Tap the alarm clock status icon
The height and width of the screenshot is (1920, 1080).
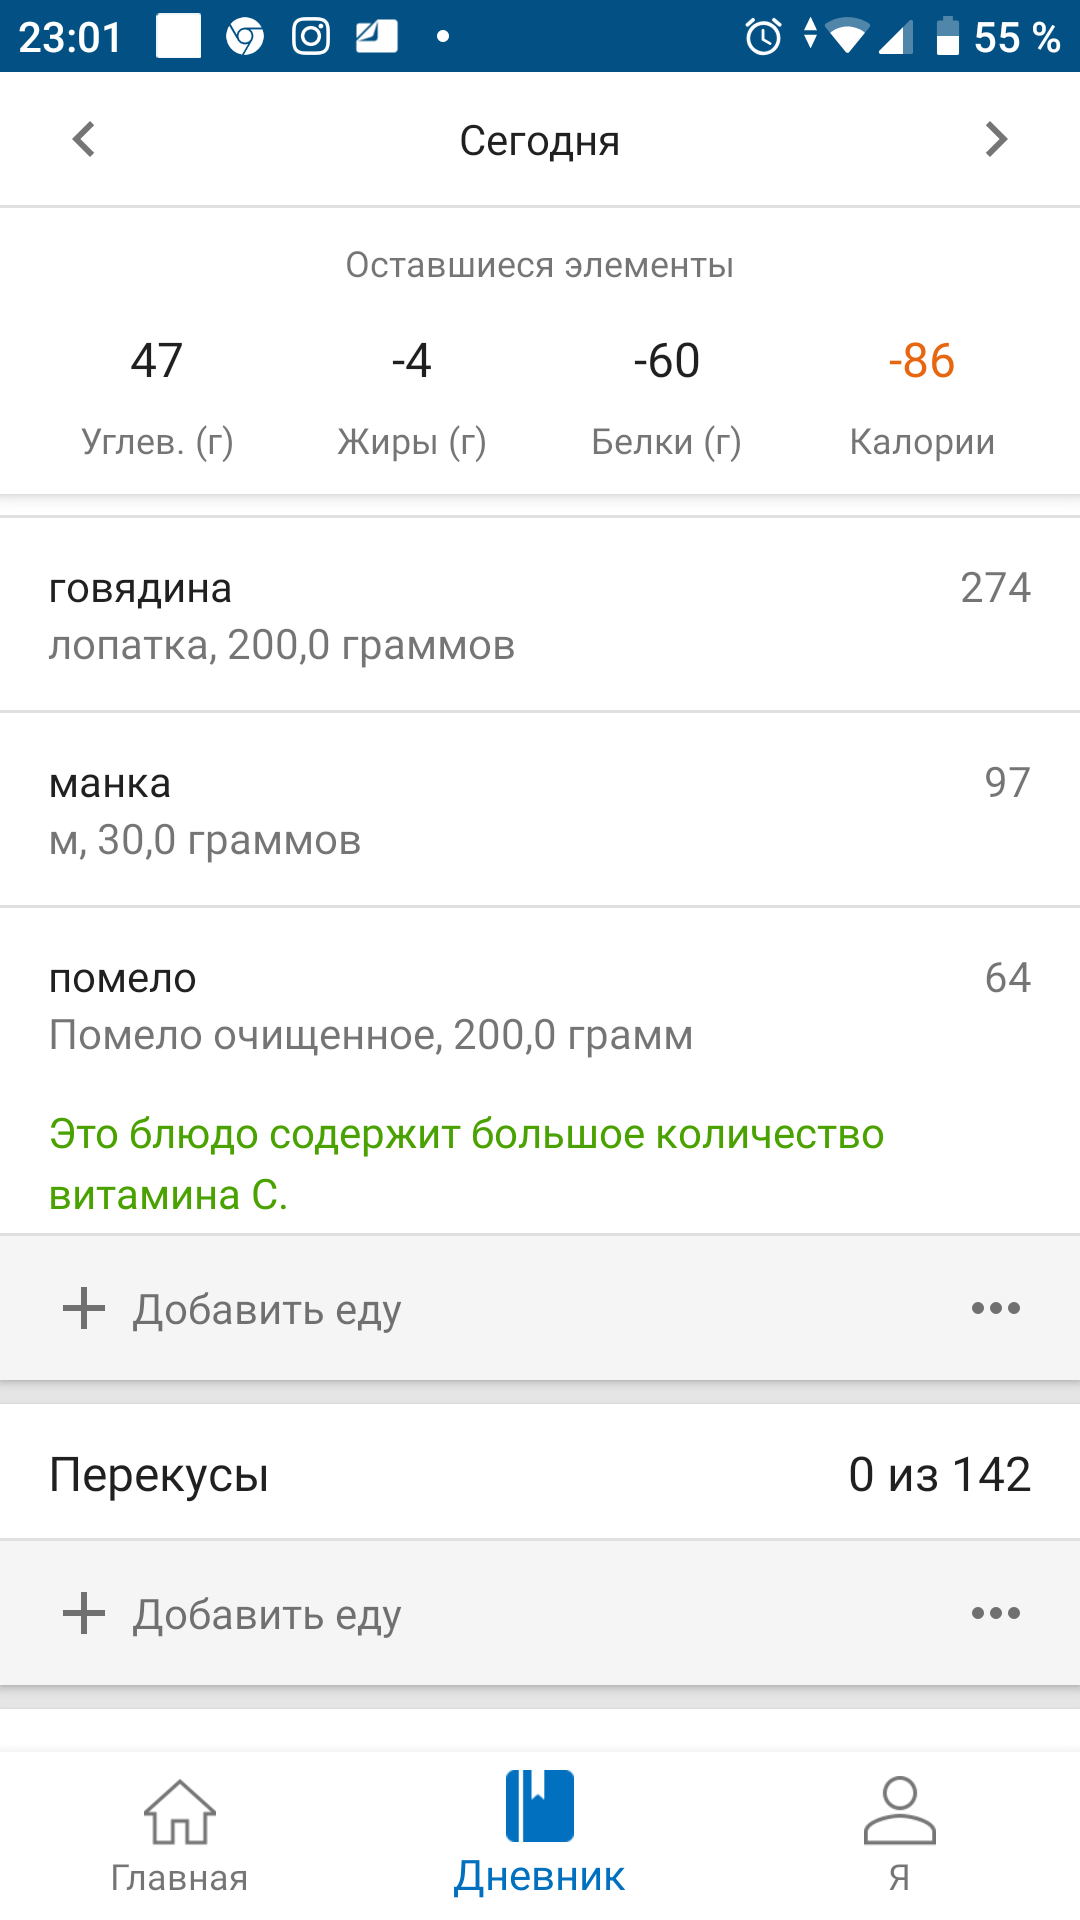point(764,37)
